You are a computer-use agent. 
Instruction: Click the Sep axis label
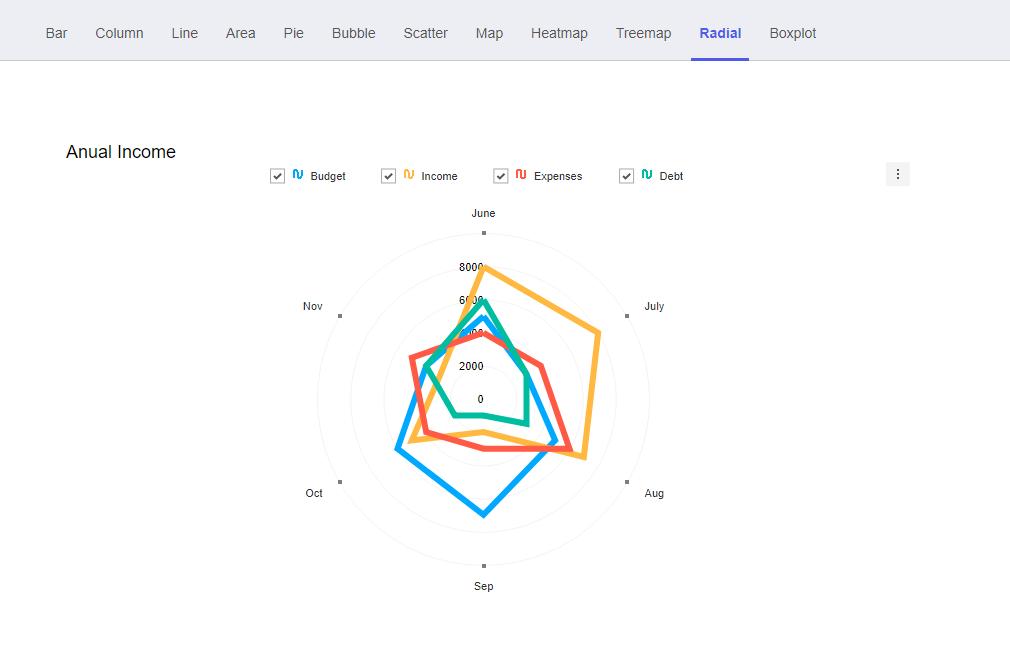[483, 586]
